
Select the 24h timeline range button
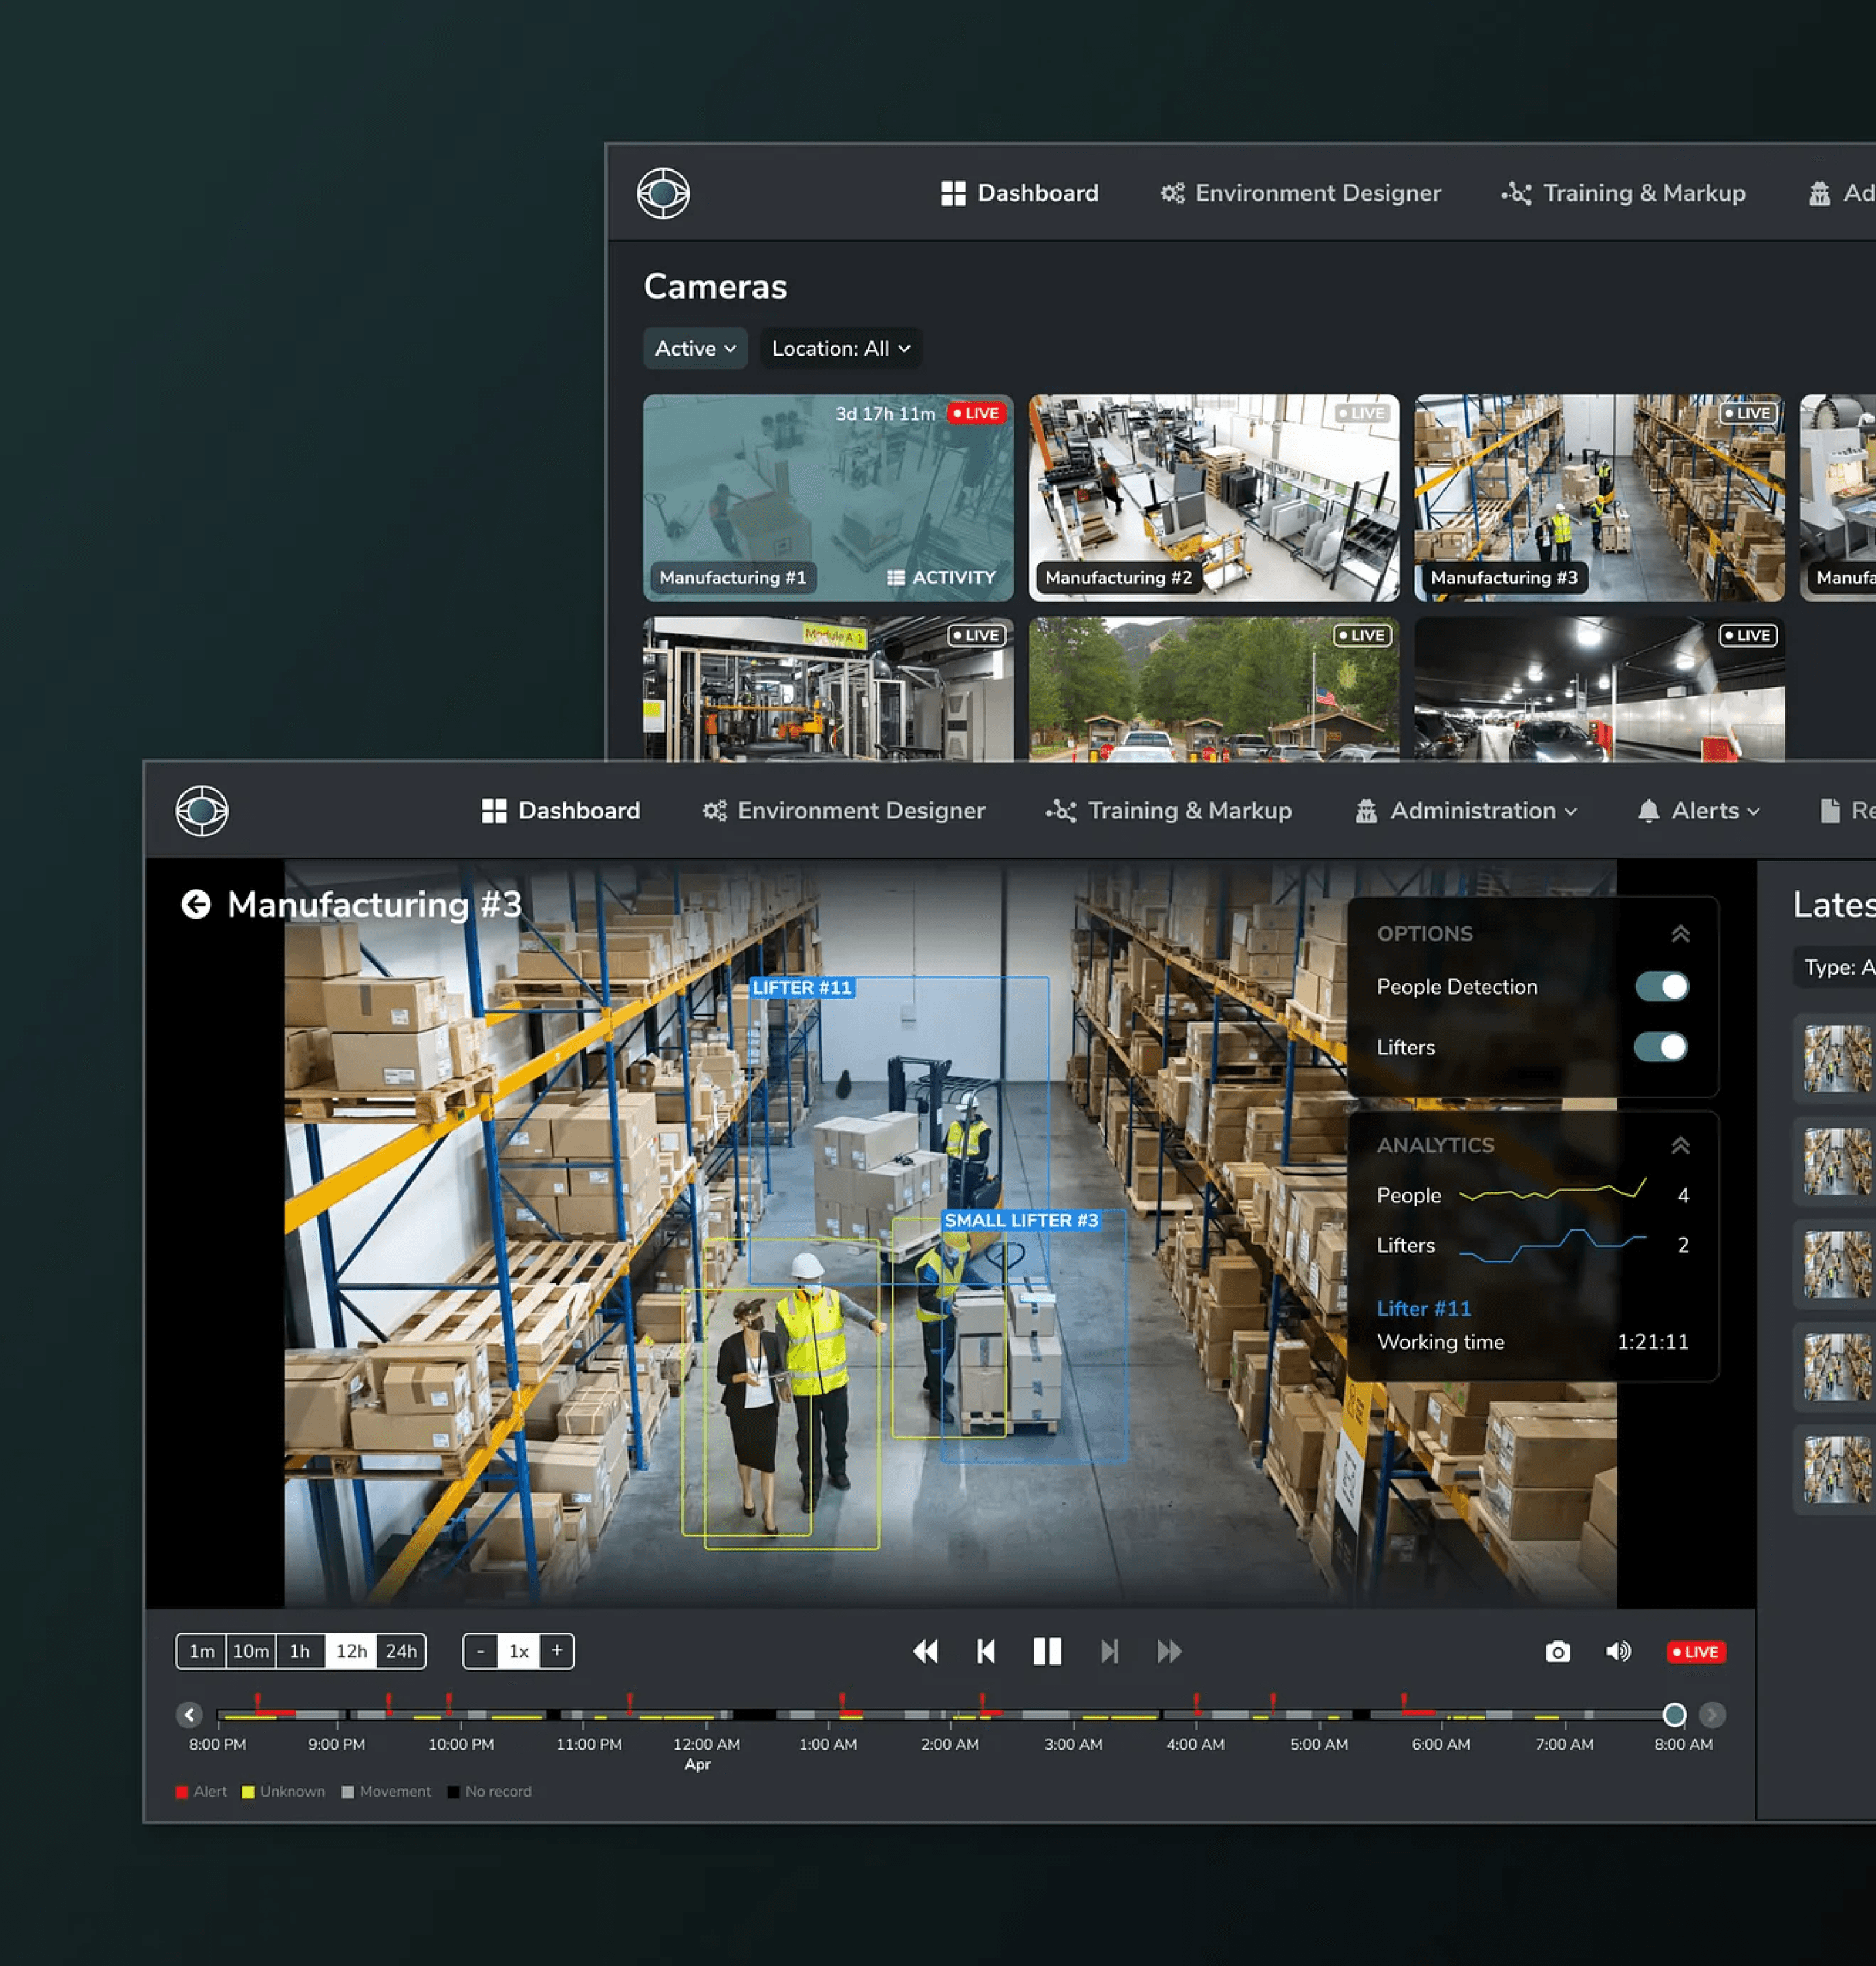click(x=402, y=1651)
